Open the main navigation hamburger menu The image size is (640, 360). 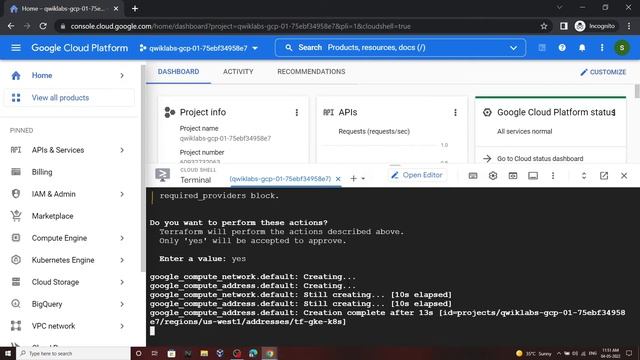click(16, 48)
